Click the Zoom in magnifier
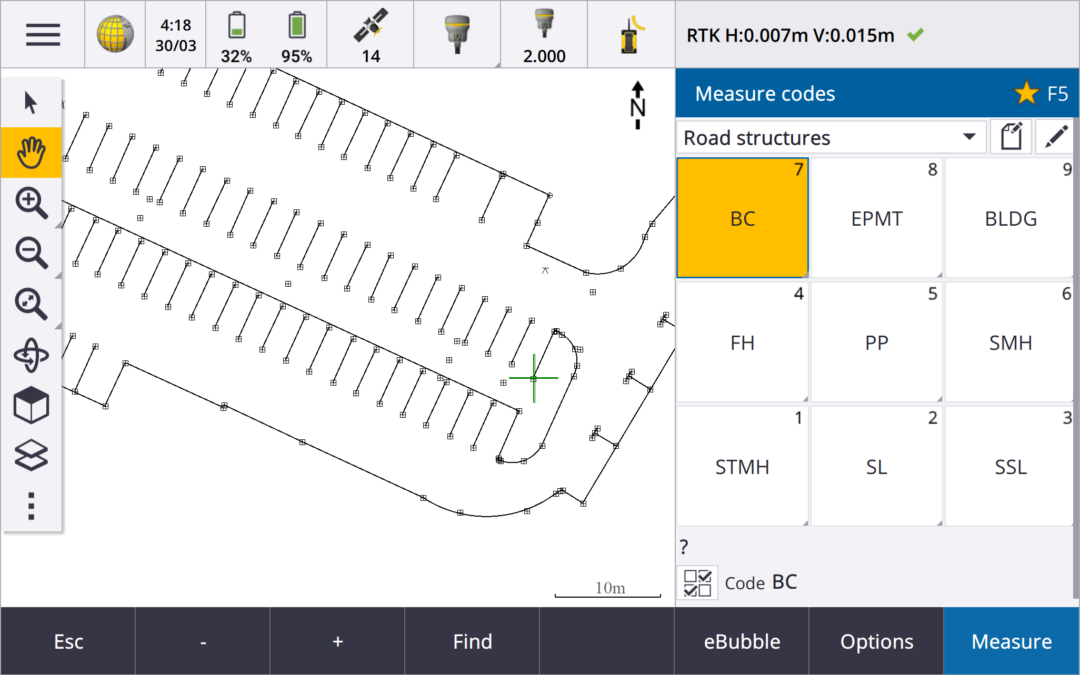Image resolution: width=1080 pixels, height=675 pixels. tap(31, 203)
